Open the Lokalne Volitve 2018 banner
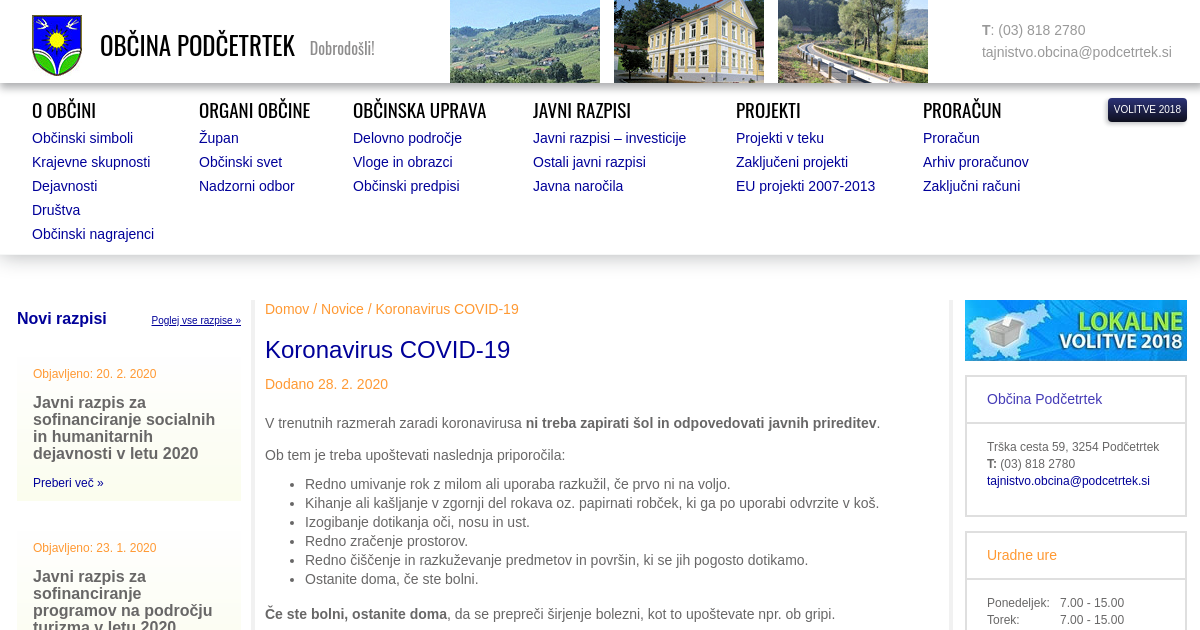This screenshot has height=630, width=1200. coord(1075,330)
